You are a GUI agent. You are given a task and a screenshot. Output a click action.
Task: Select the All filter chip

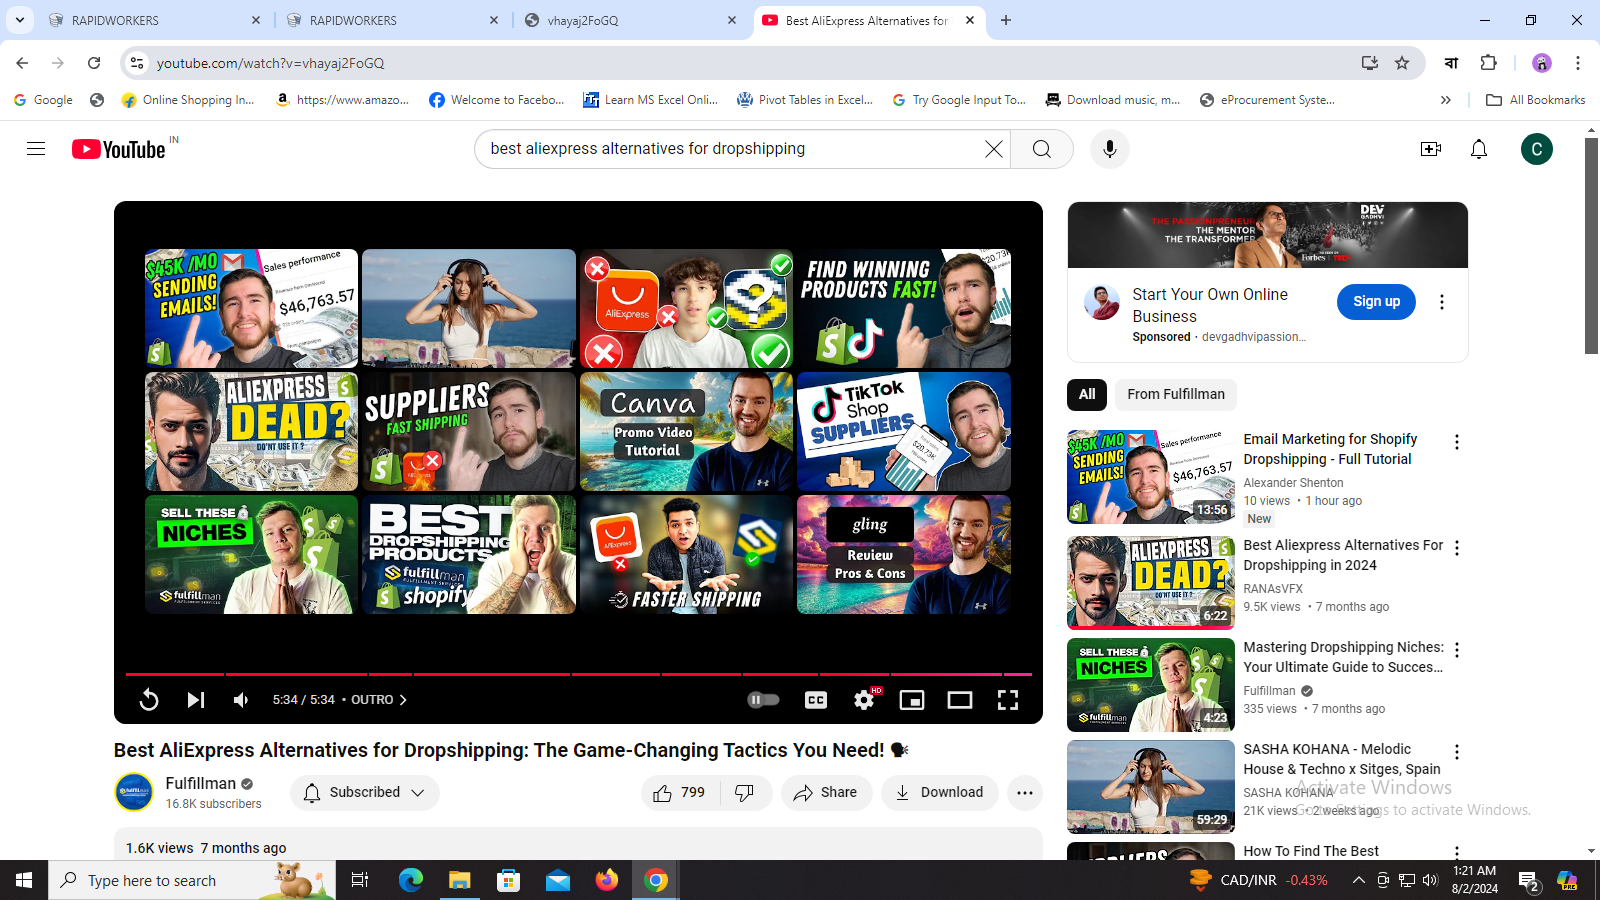click(1087, 394)
